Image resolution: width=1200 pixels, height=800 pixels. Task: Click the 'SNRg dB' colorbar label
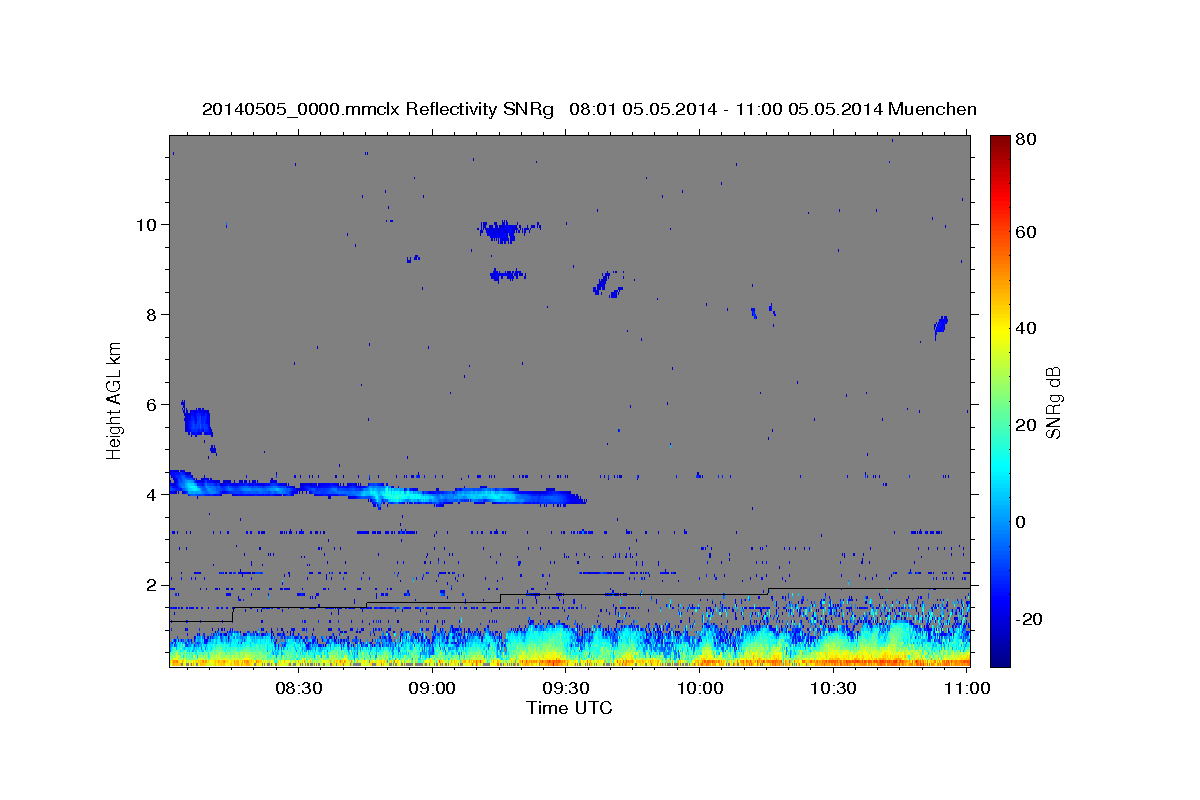pyautogui.click(x=1053, y=403)
